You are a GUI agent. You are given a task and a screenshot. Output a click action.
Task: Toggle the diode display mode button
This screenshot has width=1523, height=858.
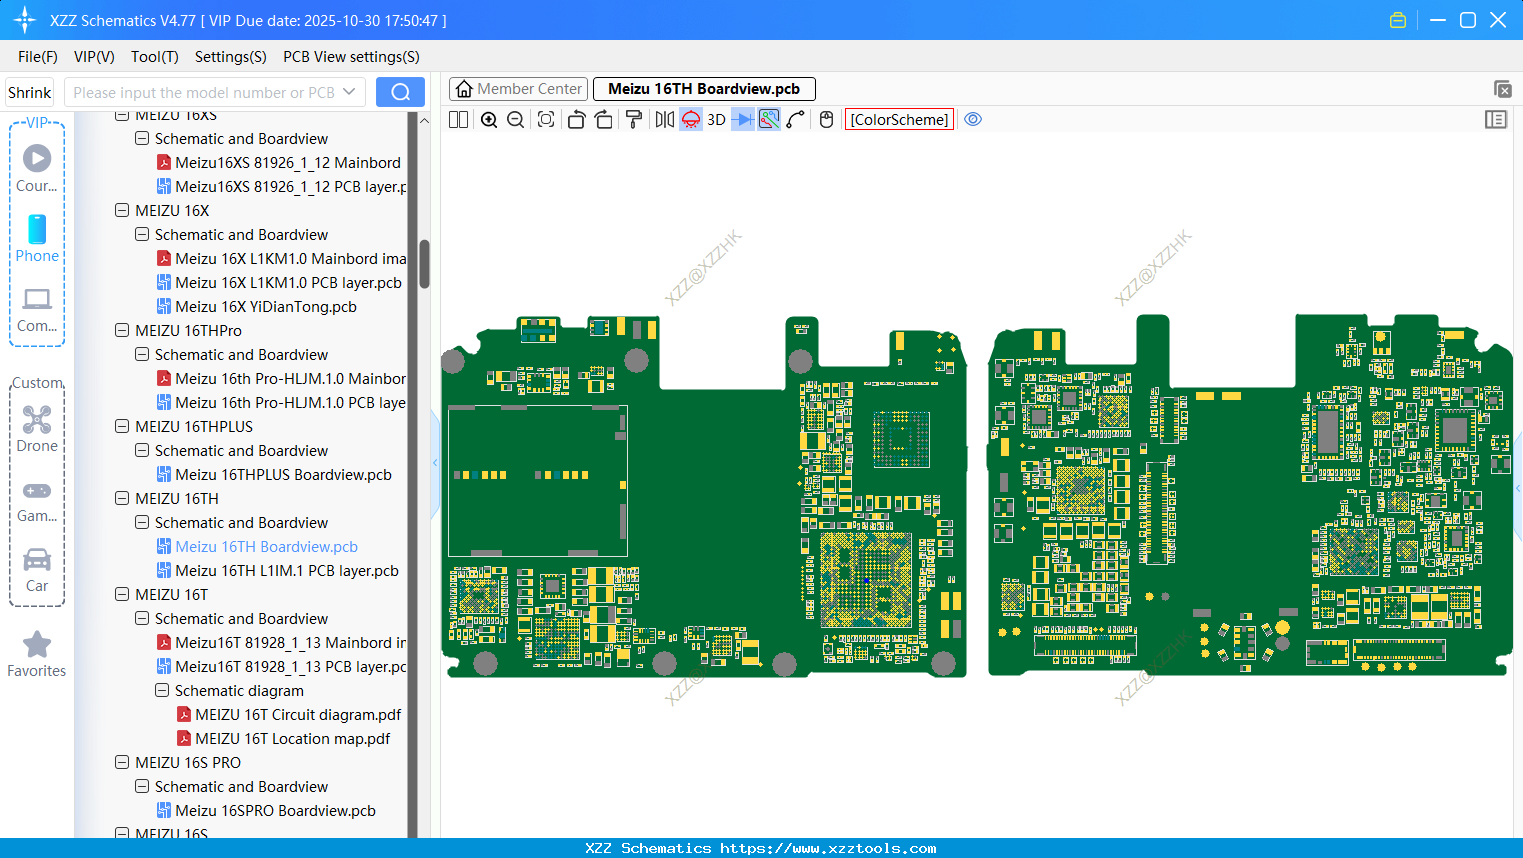(742, 120)
